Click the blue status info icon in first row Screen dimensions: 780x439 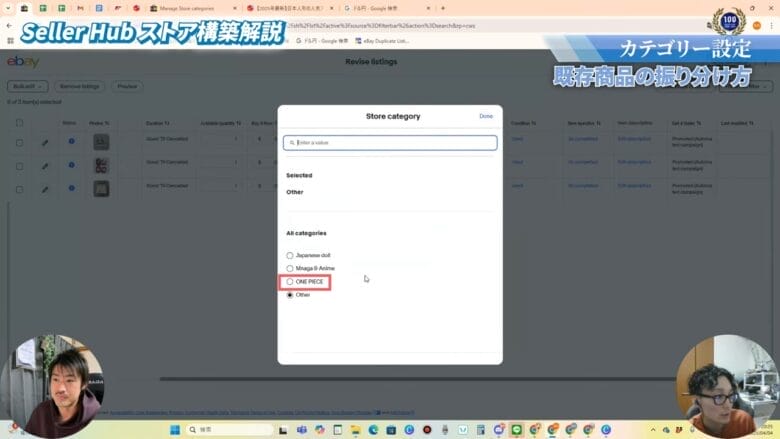pyautogui.click(x=71, y=141)
